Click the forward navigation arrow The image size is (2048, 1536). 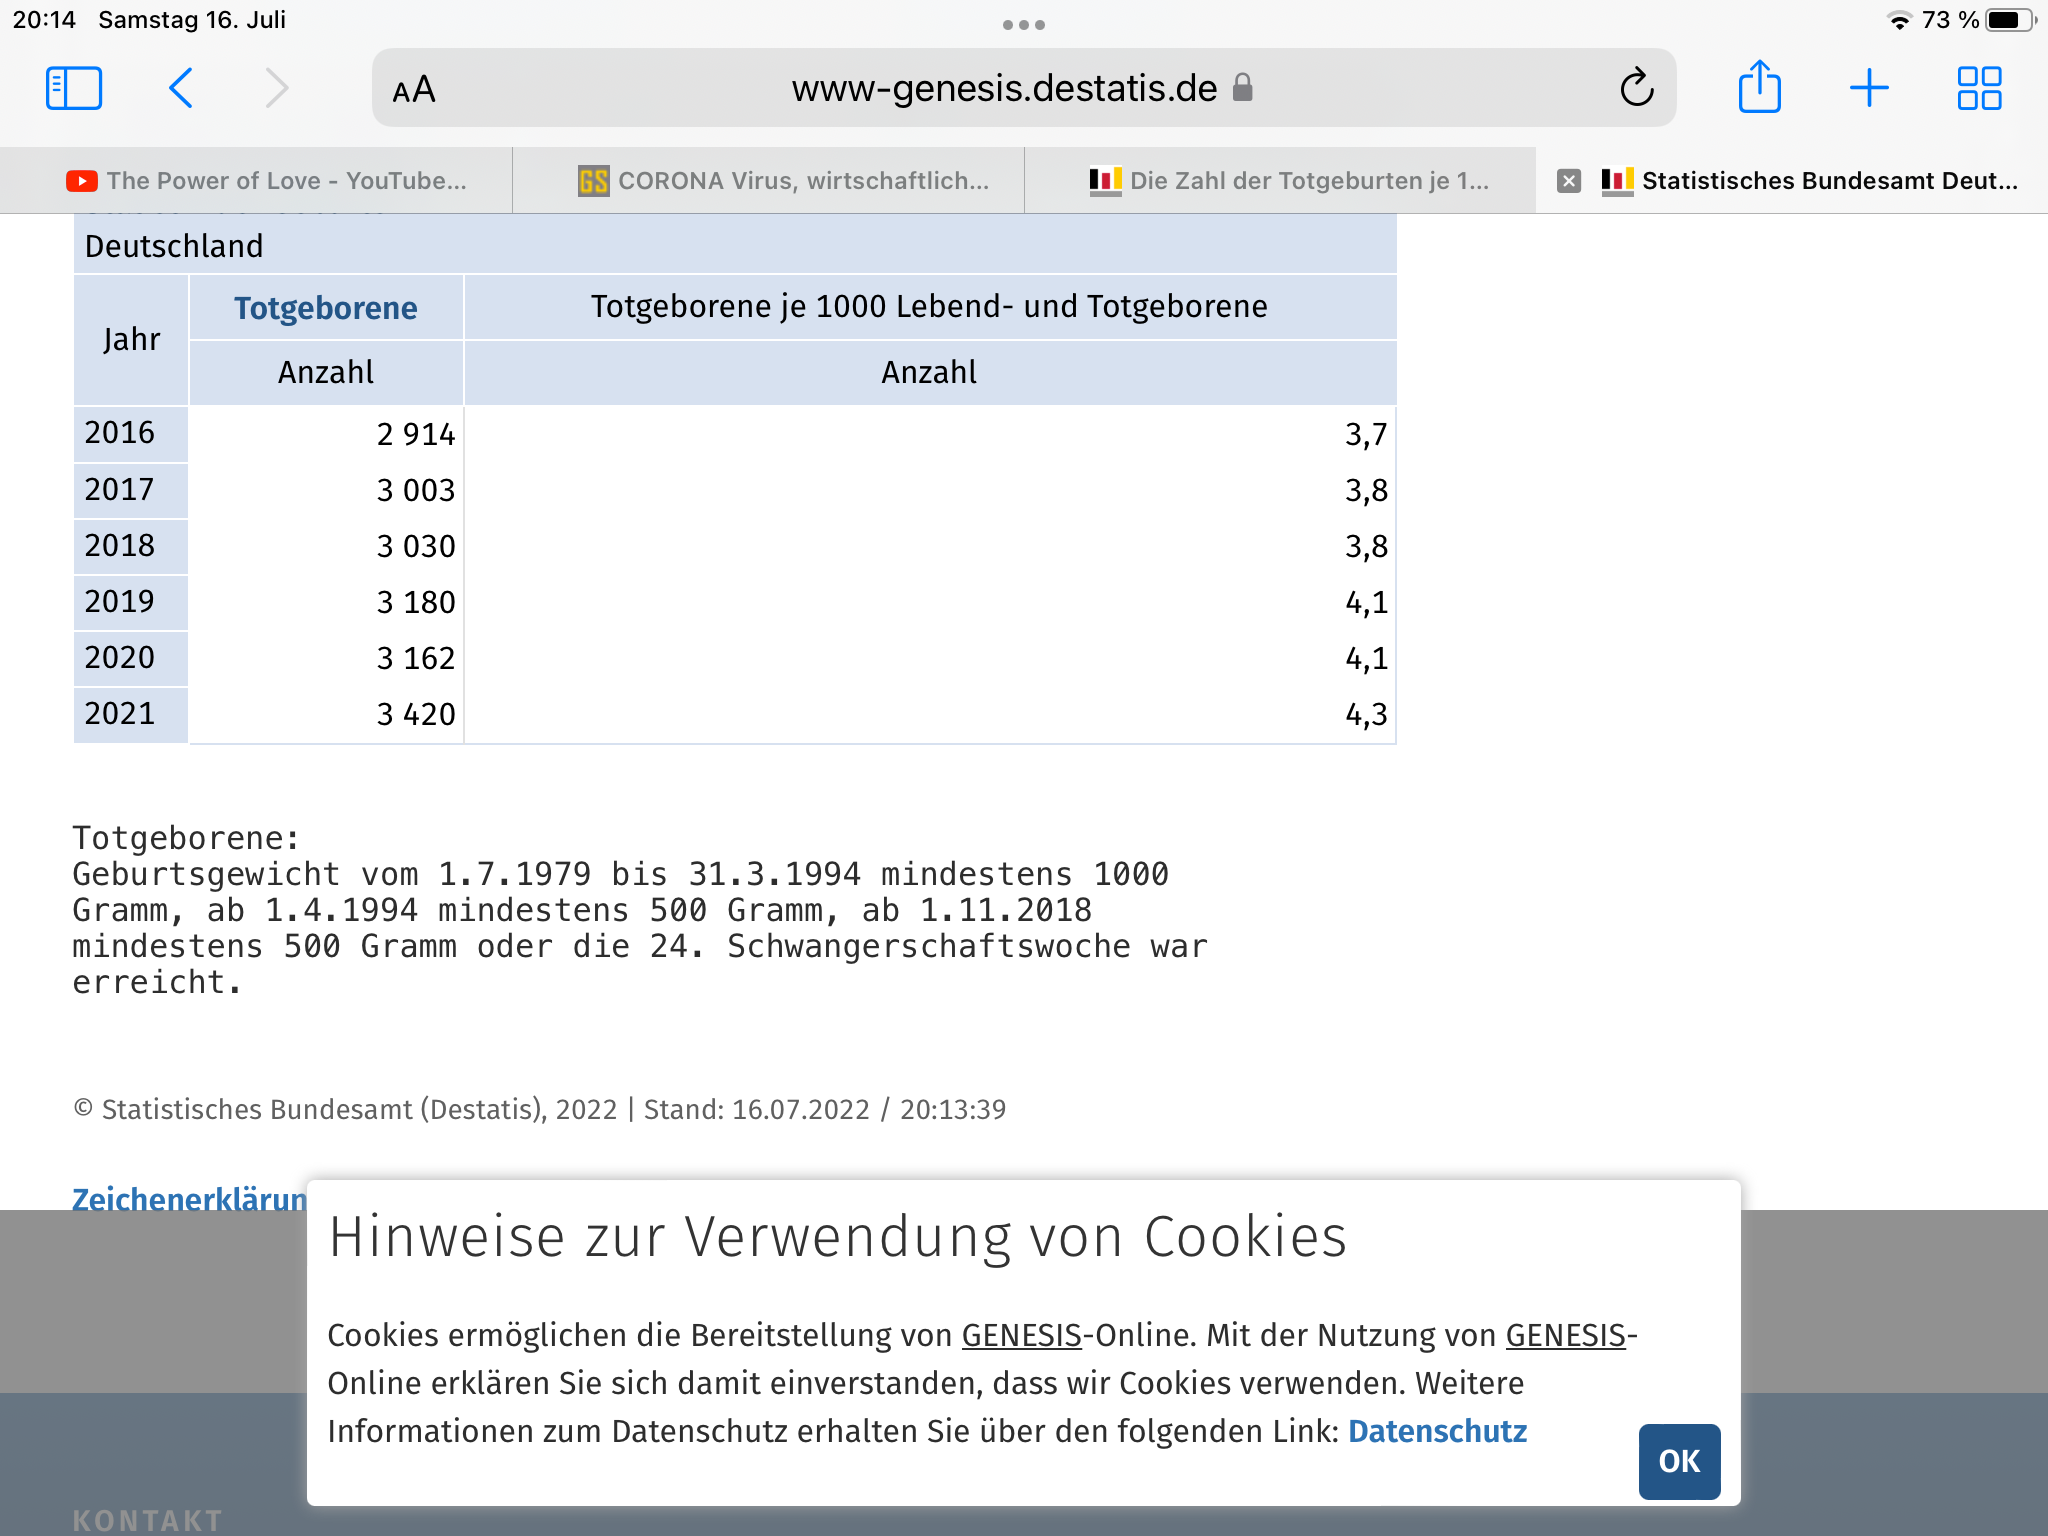277,88
